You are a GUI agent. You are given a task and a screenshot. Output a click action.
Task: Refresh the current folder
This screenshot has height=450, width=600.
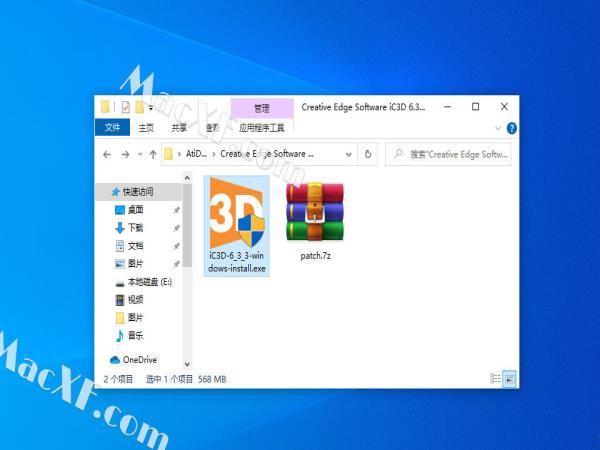click(368, 155)
